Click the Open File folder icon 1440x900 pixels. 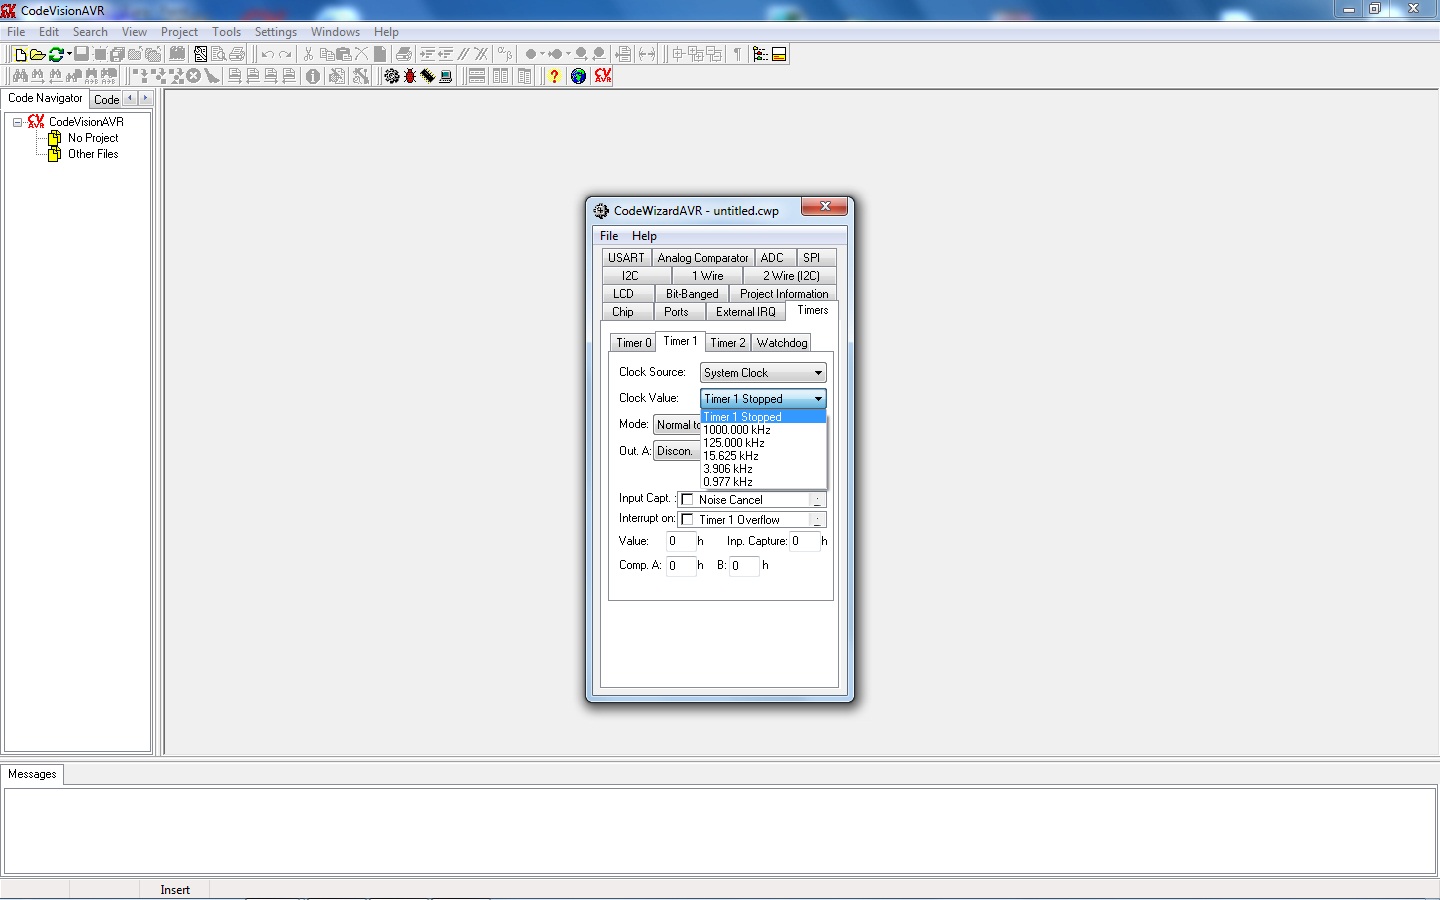click(37, 54)
